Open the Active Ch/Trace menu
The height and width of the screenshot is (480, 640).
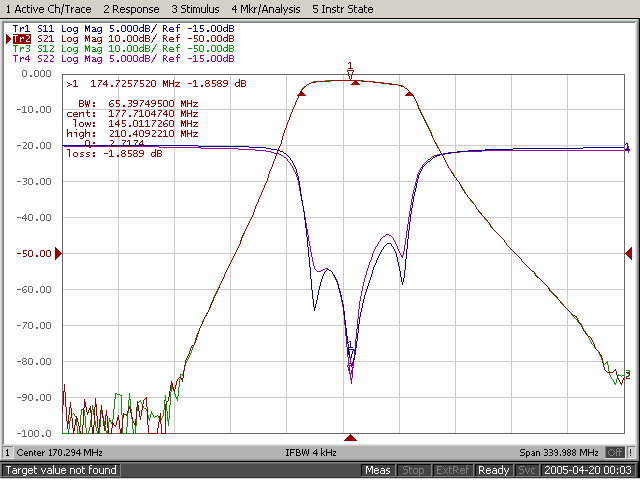pyautogui.click(x=45, y=8)
